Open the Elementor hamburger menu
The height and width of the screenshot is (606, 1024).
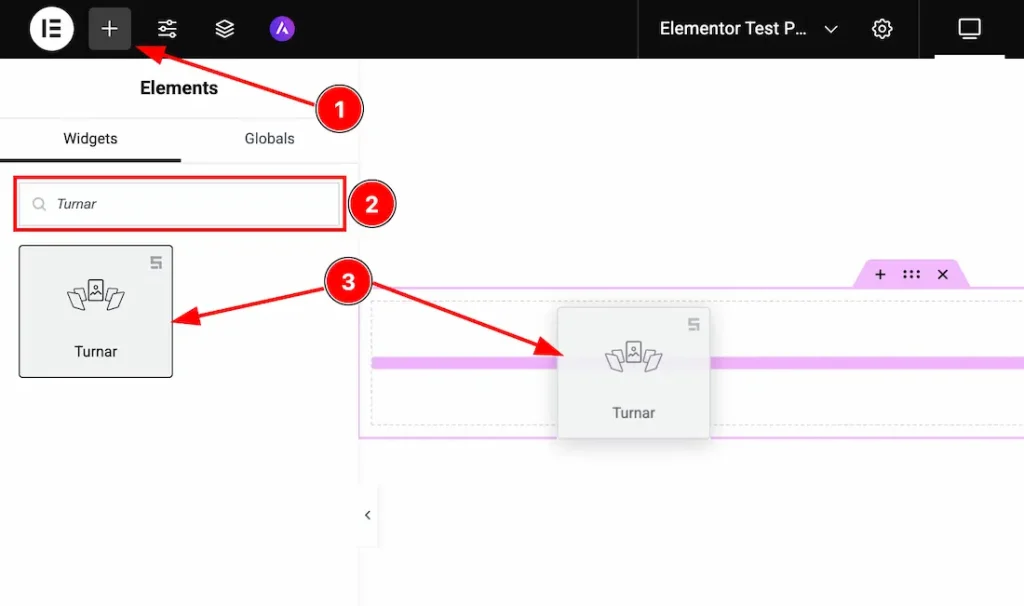pyautogui.click(x=51, y=28)
